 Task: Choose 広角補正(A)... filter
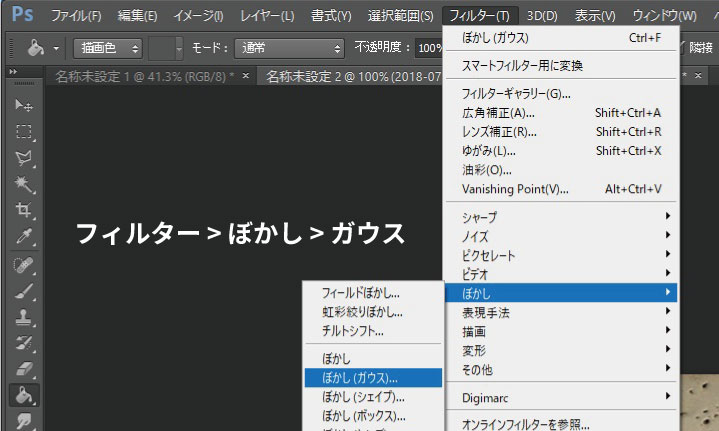[x=561, y=113]
